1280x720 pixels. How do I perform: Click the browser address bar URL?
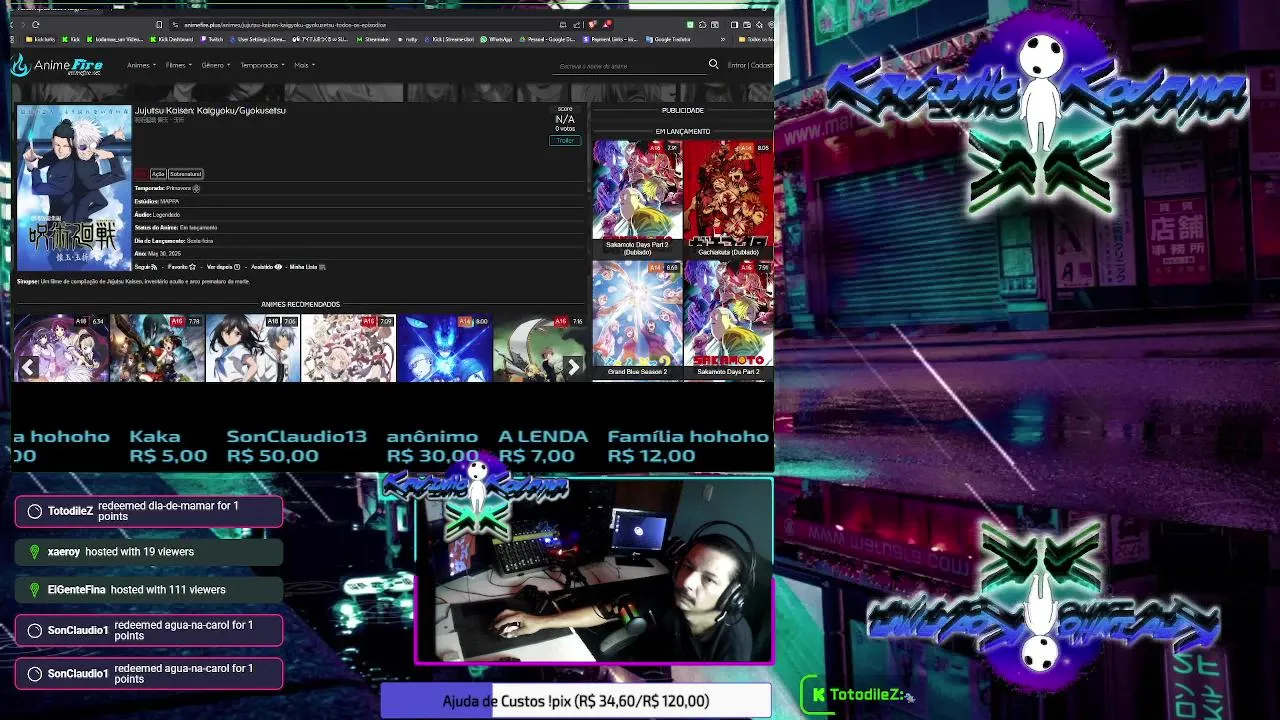pos(285,24)
